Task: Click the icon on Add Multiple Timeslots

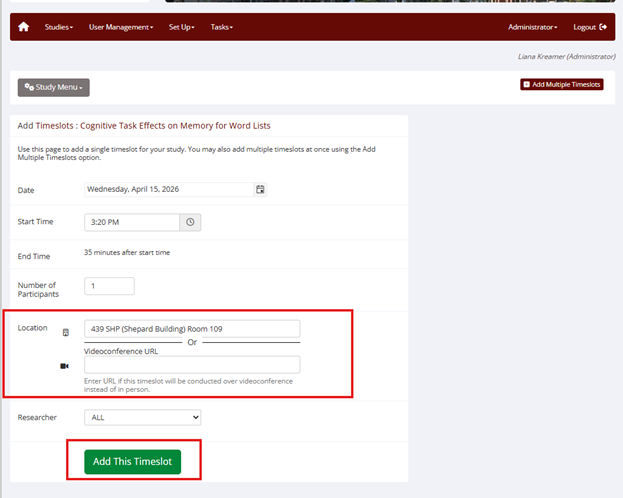Action: pyautogui.click(x=527, y=85)
